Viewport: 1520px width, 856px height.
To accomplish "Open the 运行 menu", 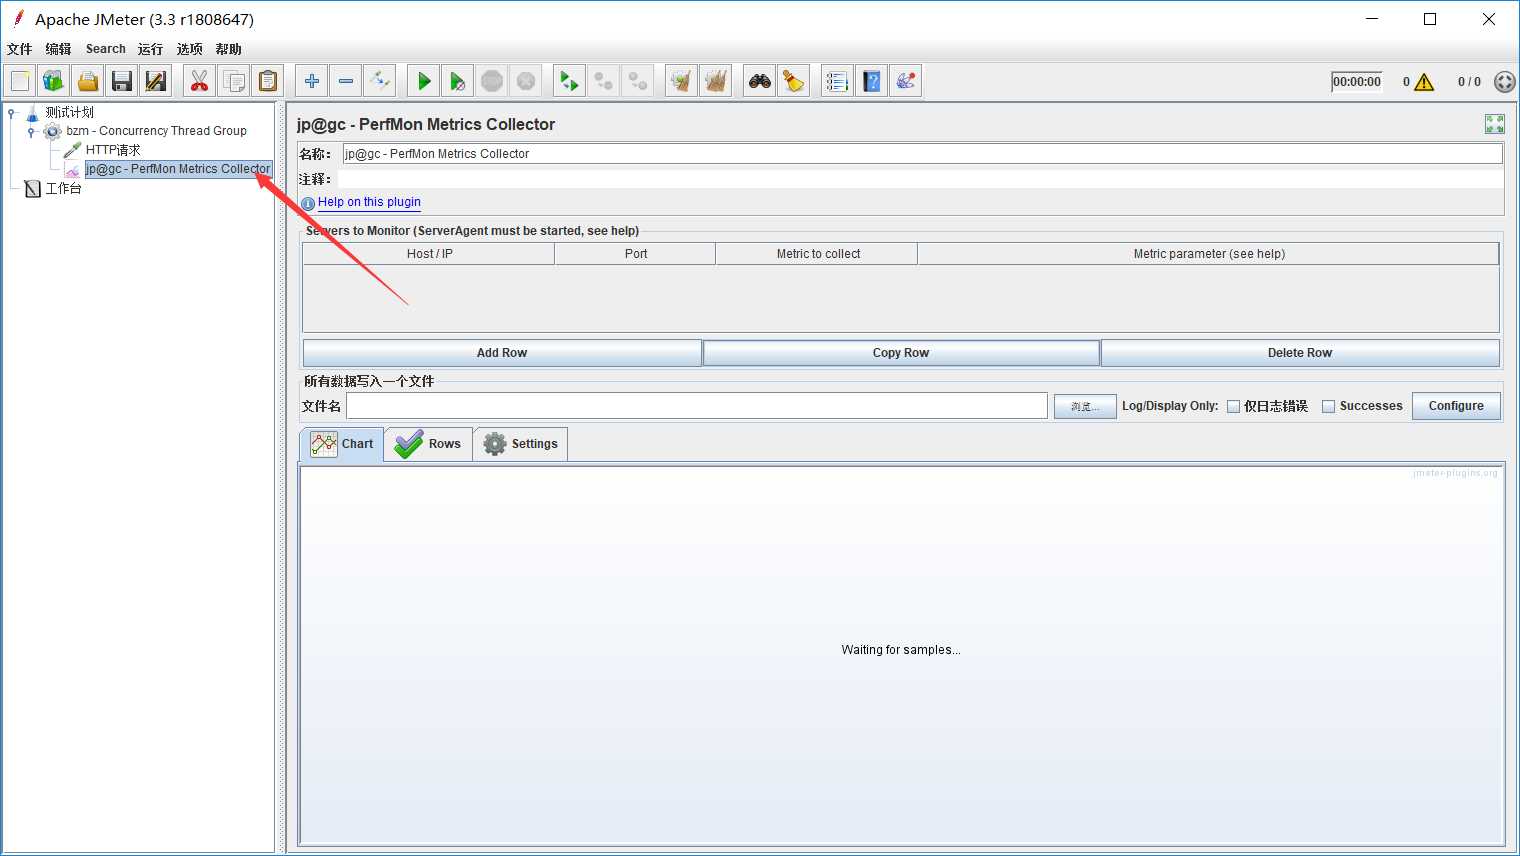I will (x=150, y=49).
